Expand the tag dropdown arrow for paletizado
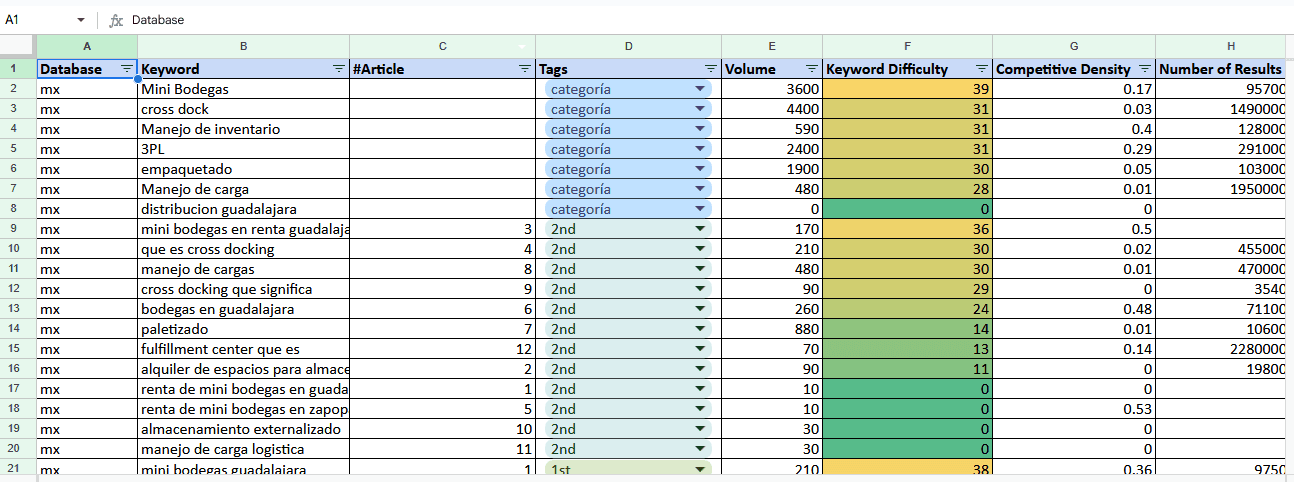Image resolution: width=1294 pixels, height=482 pixels. [x=700, y=329]
